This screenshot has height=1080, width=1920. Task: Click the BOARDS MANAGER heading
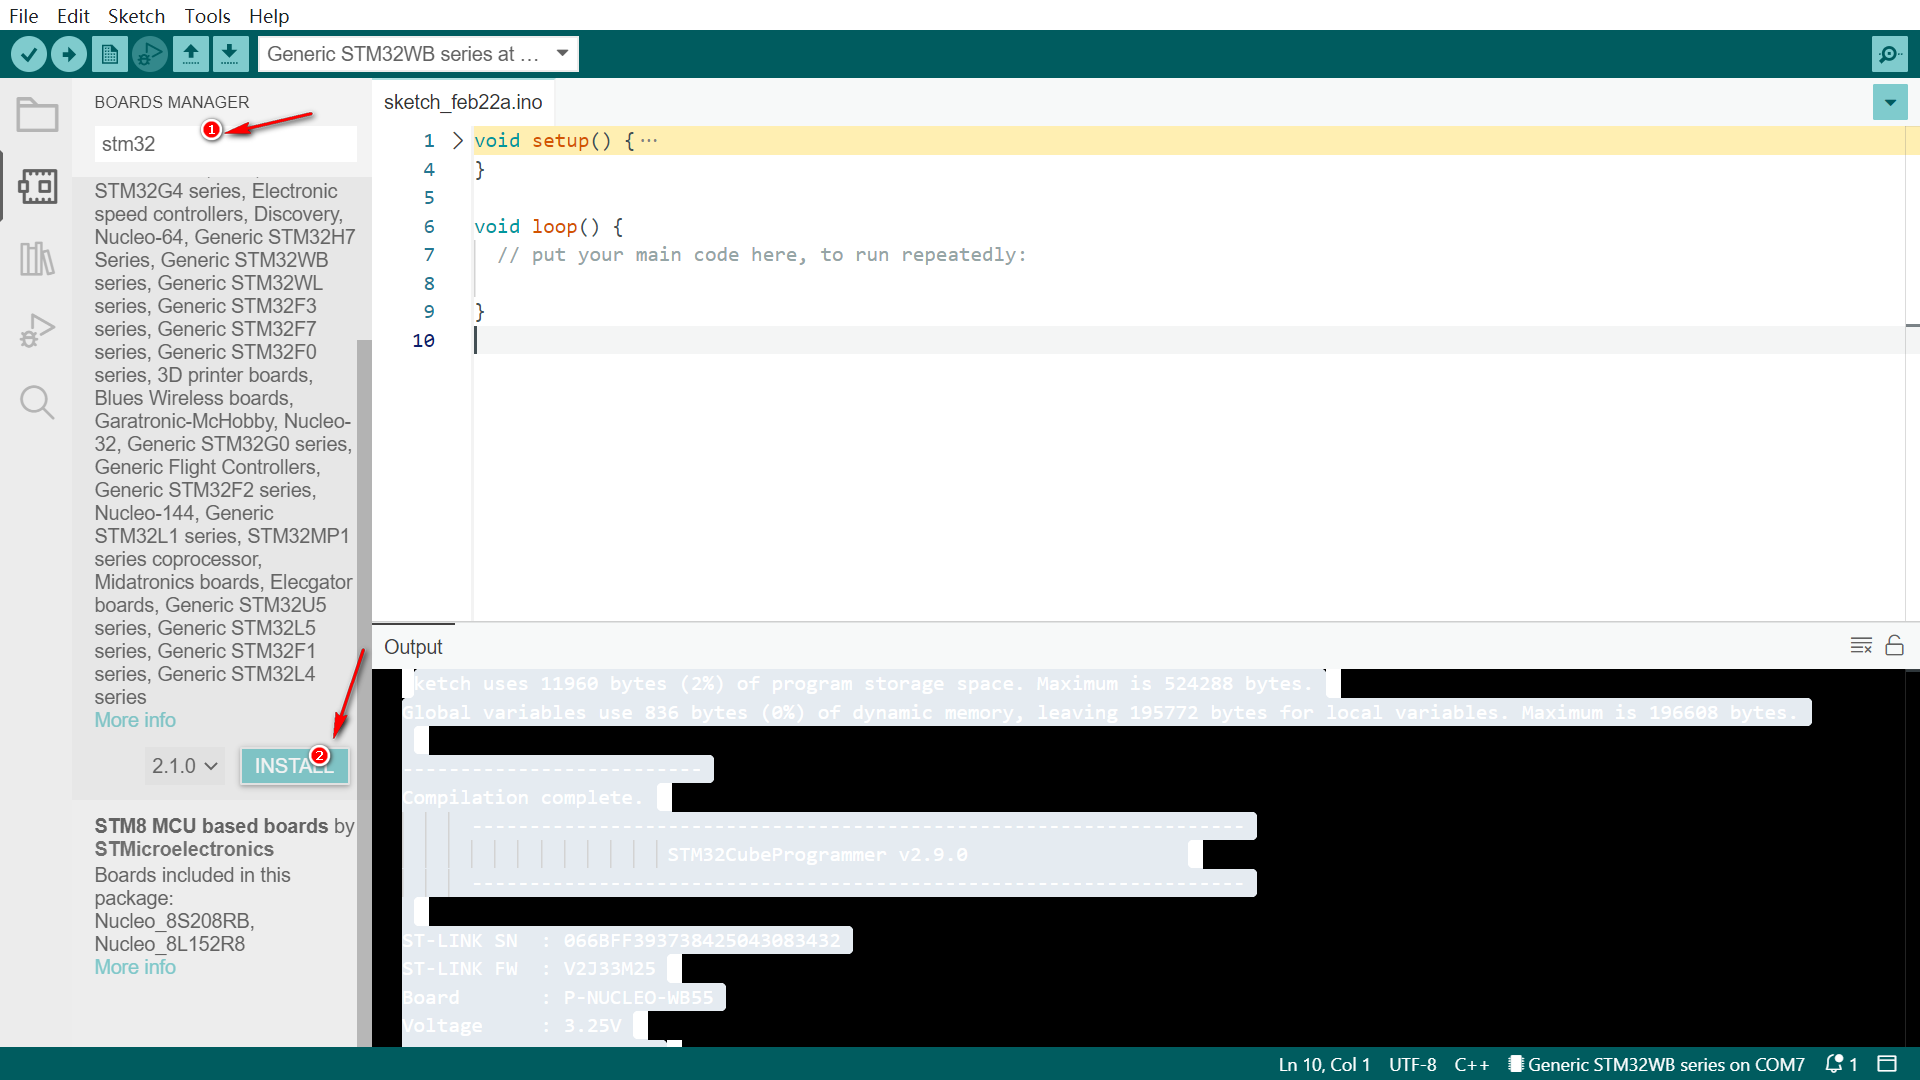pos(172,102)
